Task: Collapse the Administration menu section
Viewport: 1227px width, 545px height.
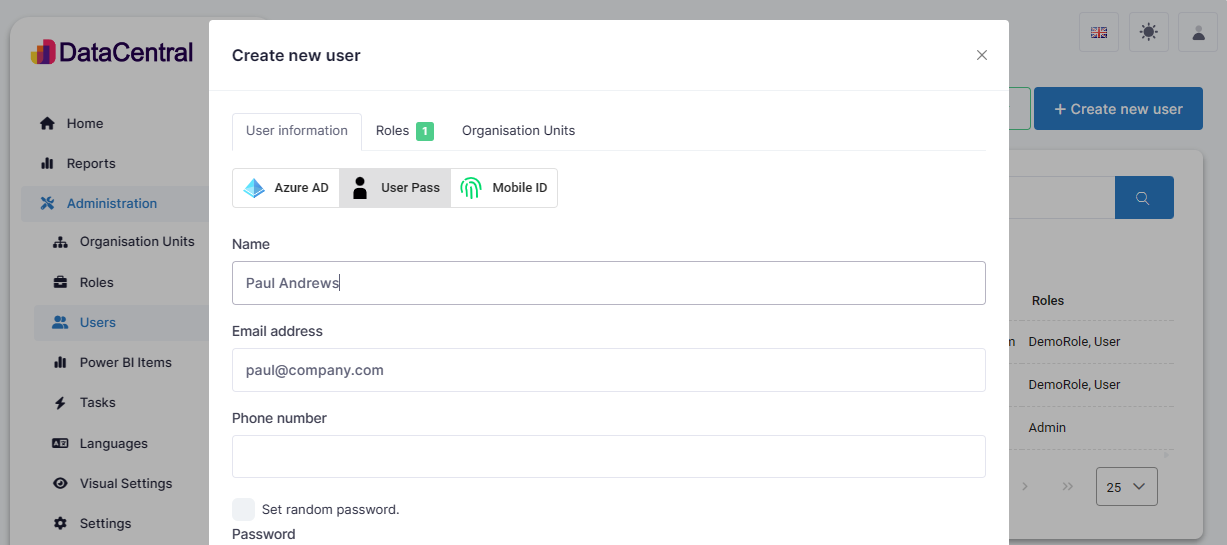Action: pos(112,203)
